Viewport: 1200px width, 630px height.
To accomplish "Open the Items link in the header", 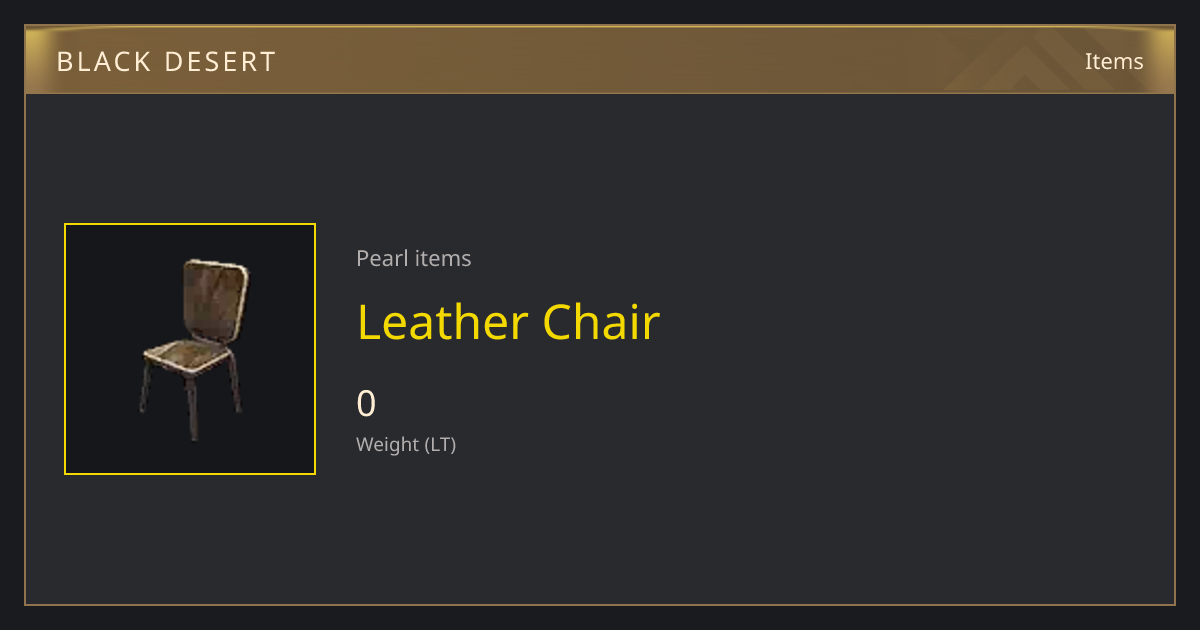I will click(x=1114, y=61).
